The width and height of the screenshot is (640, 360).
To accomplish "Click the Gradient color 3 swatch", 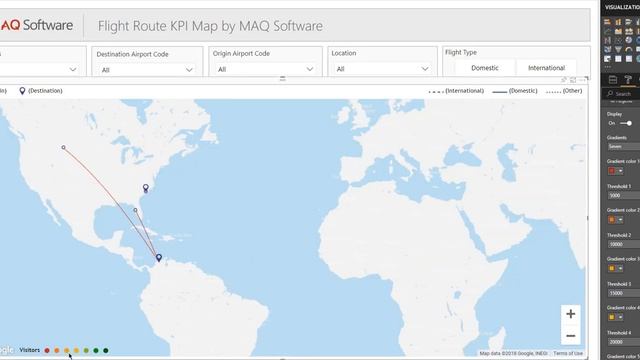I will point(612,268).
